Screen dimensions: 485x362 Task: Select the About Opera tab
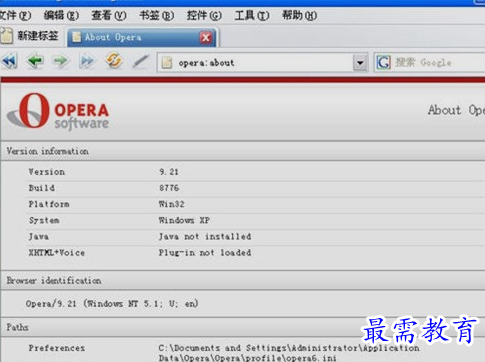142,37
